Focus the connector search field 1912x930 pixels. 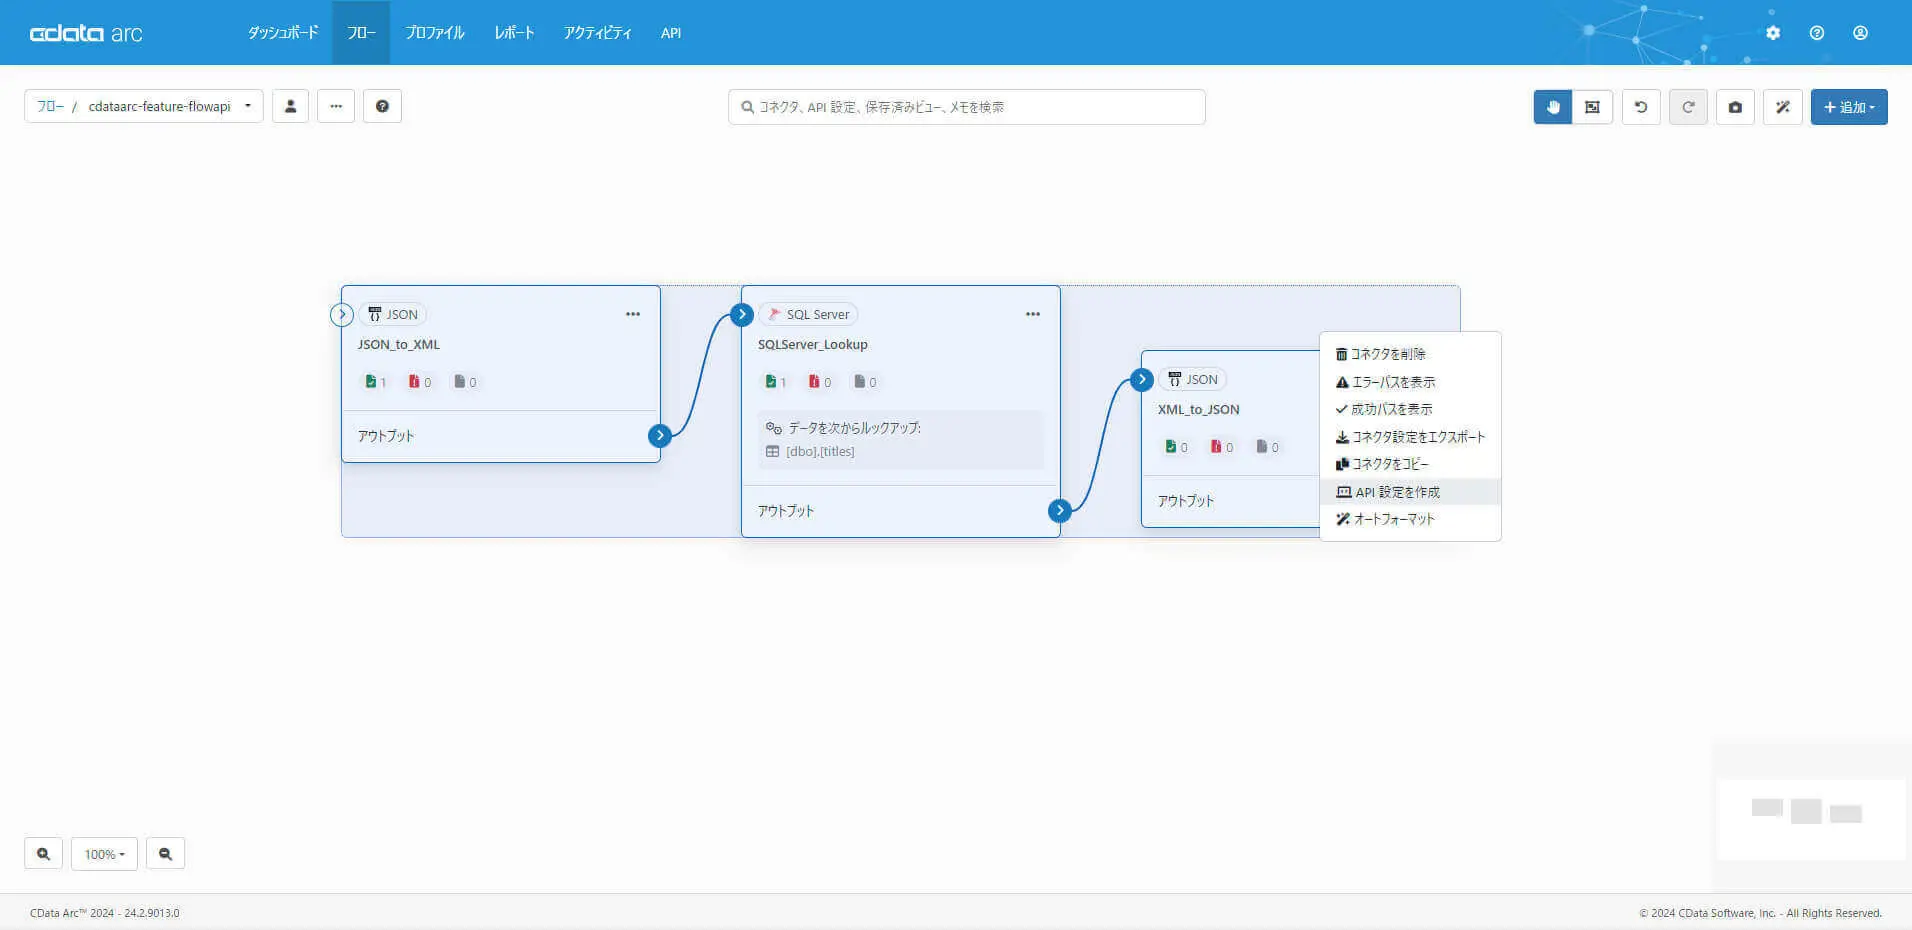(x=966, y=107)
